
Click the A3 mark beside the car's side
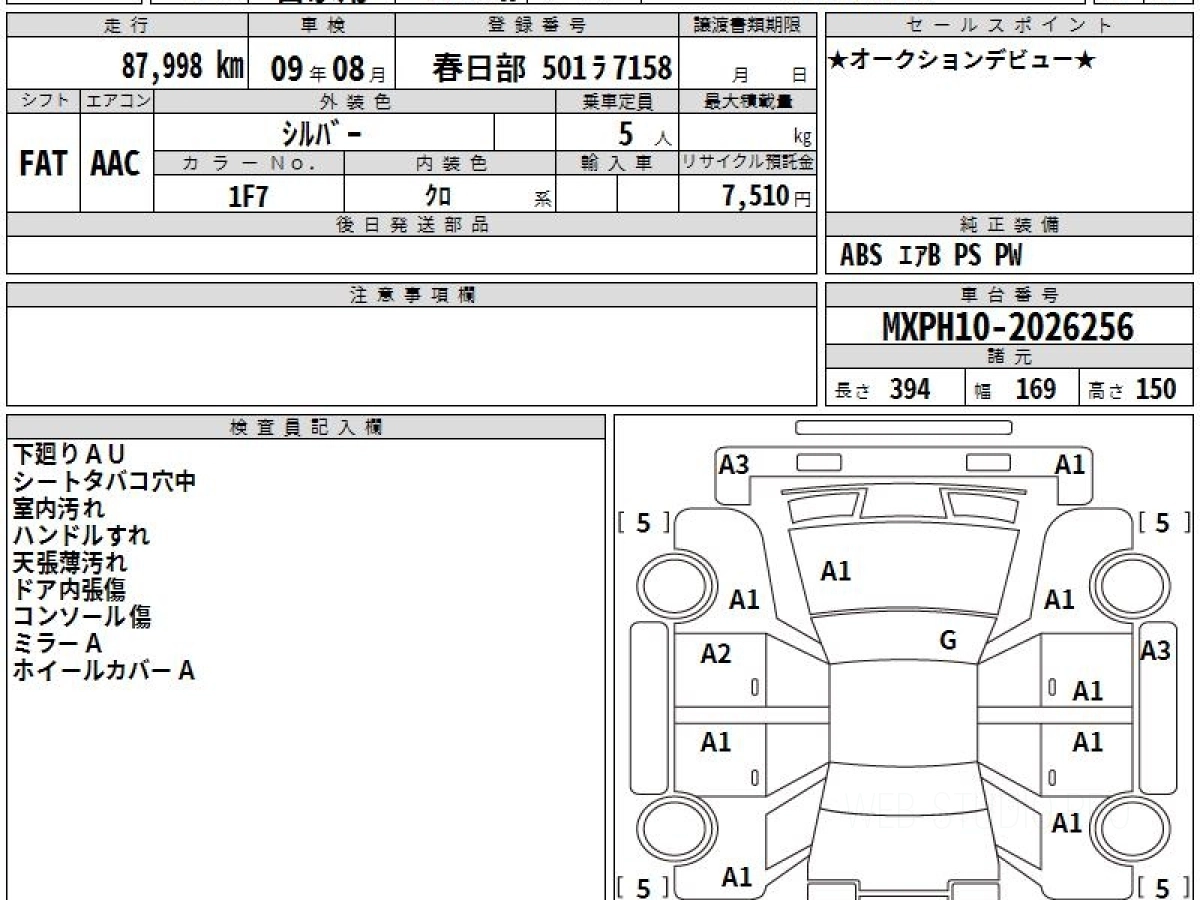1155,650
